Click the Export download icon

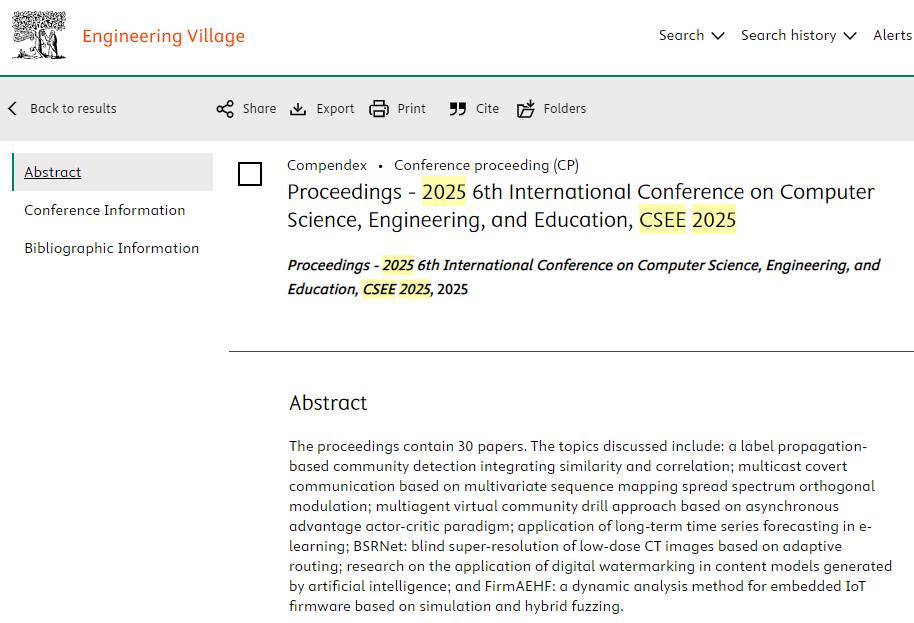(298, 109)
